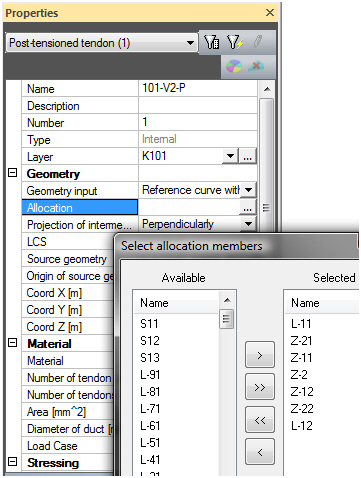
Task: Select the Area [mm^2] property row
Action: [x=68, y=412]
